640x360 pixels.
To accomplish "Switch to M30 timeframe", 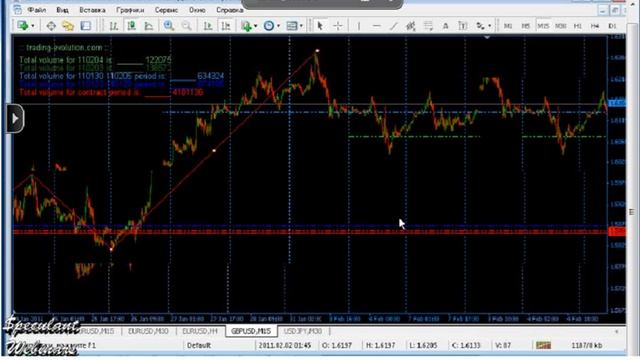I will [x=560, y=26].
